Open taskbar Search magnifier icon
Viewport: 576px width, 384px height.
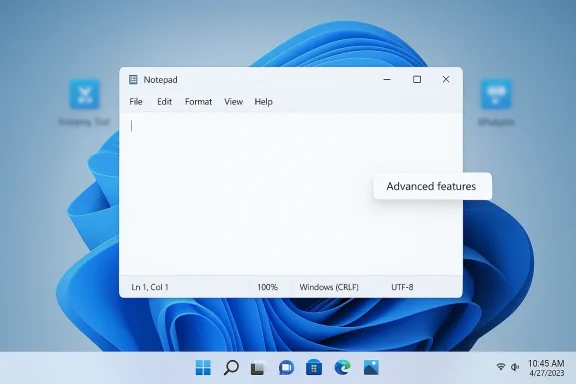[x=231, y=367]
